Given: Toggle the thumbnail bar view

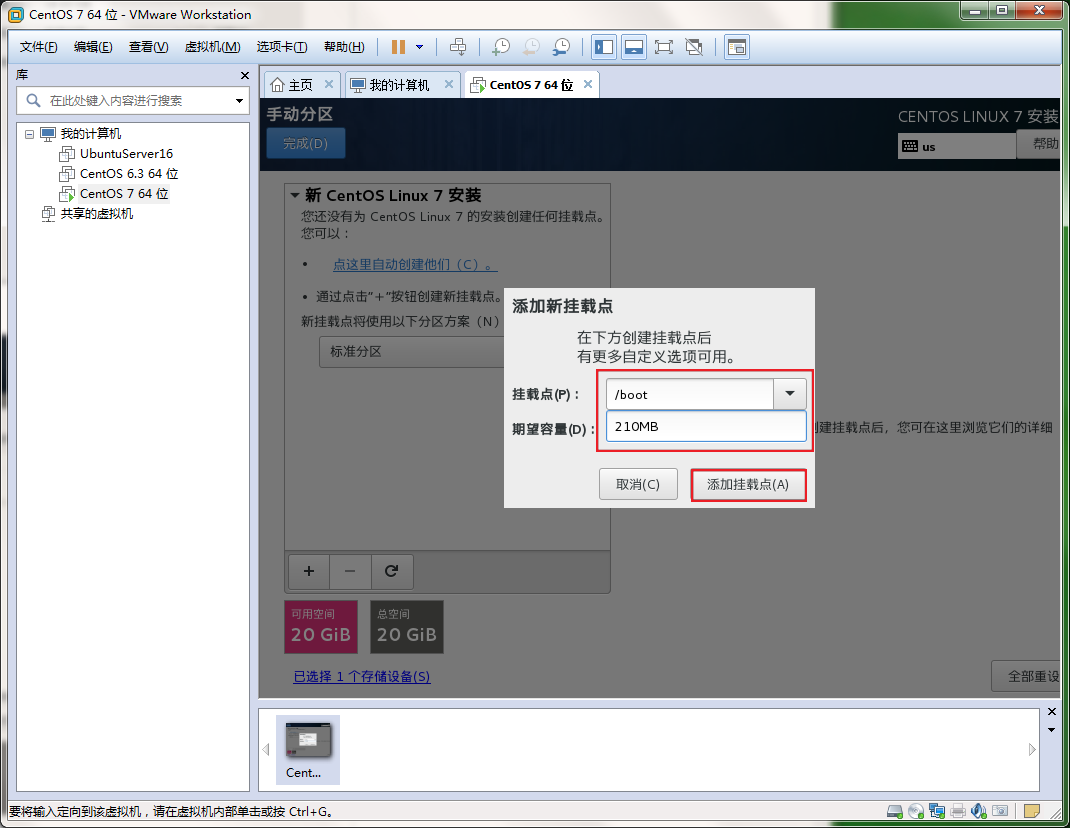Looking at the screenshot, I should [x=634, y=47].
